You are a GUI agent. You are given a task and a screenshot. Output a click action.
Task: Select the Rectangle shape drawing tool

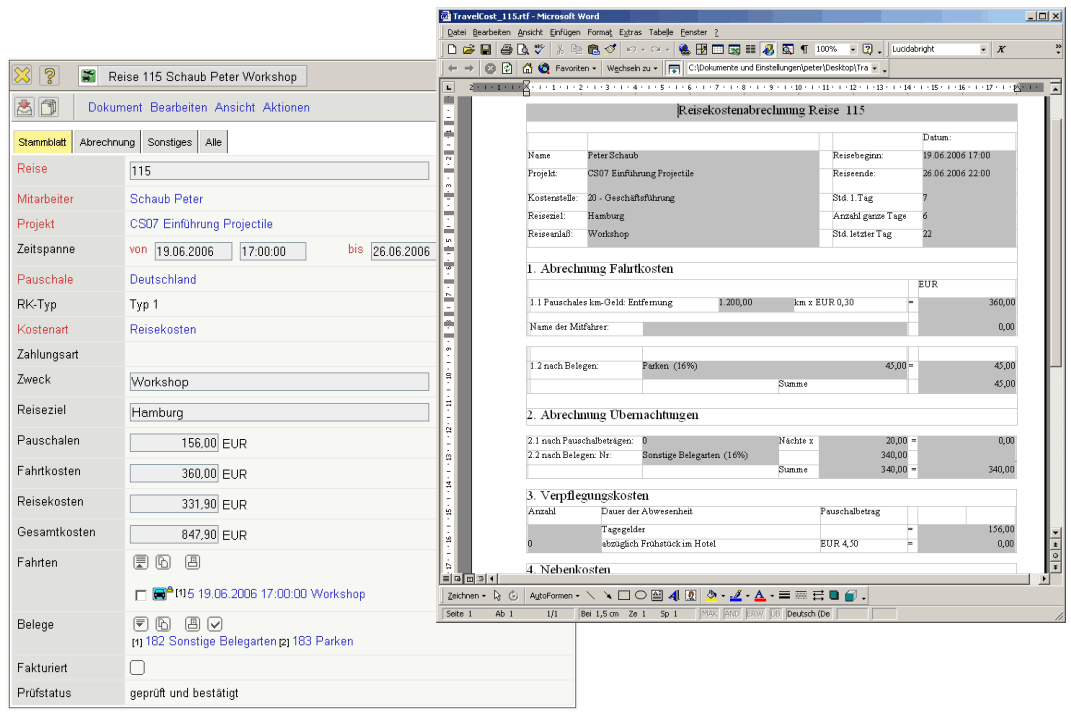pos(624,595)
